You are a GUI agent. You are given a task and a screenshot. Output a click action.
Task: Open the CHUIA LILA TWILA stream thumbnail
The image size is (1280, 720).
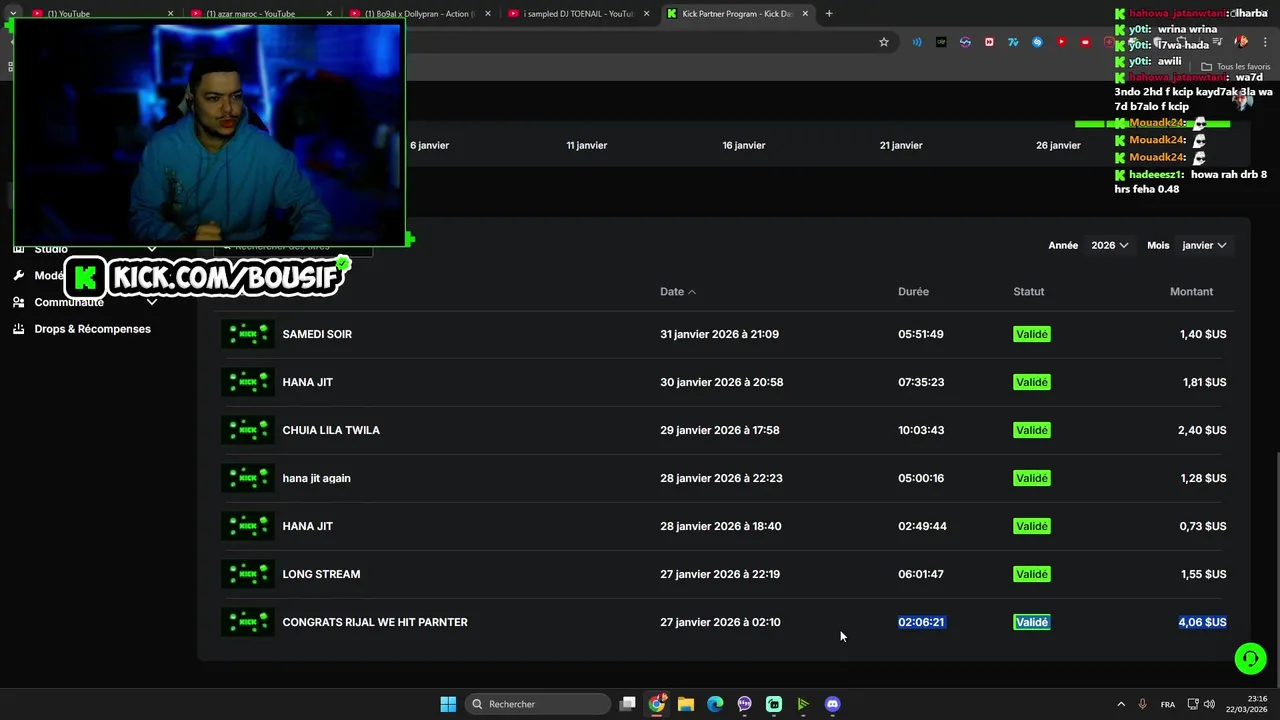point(247,430)
